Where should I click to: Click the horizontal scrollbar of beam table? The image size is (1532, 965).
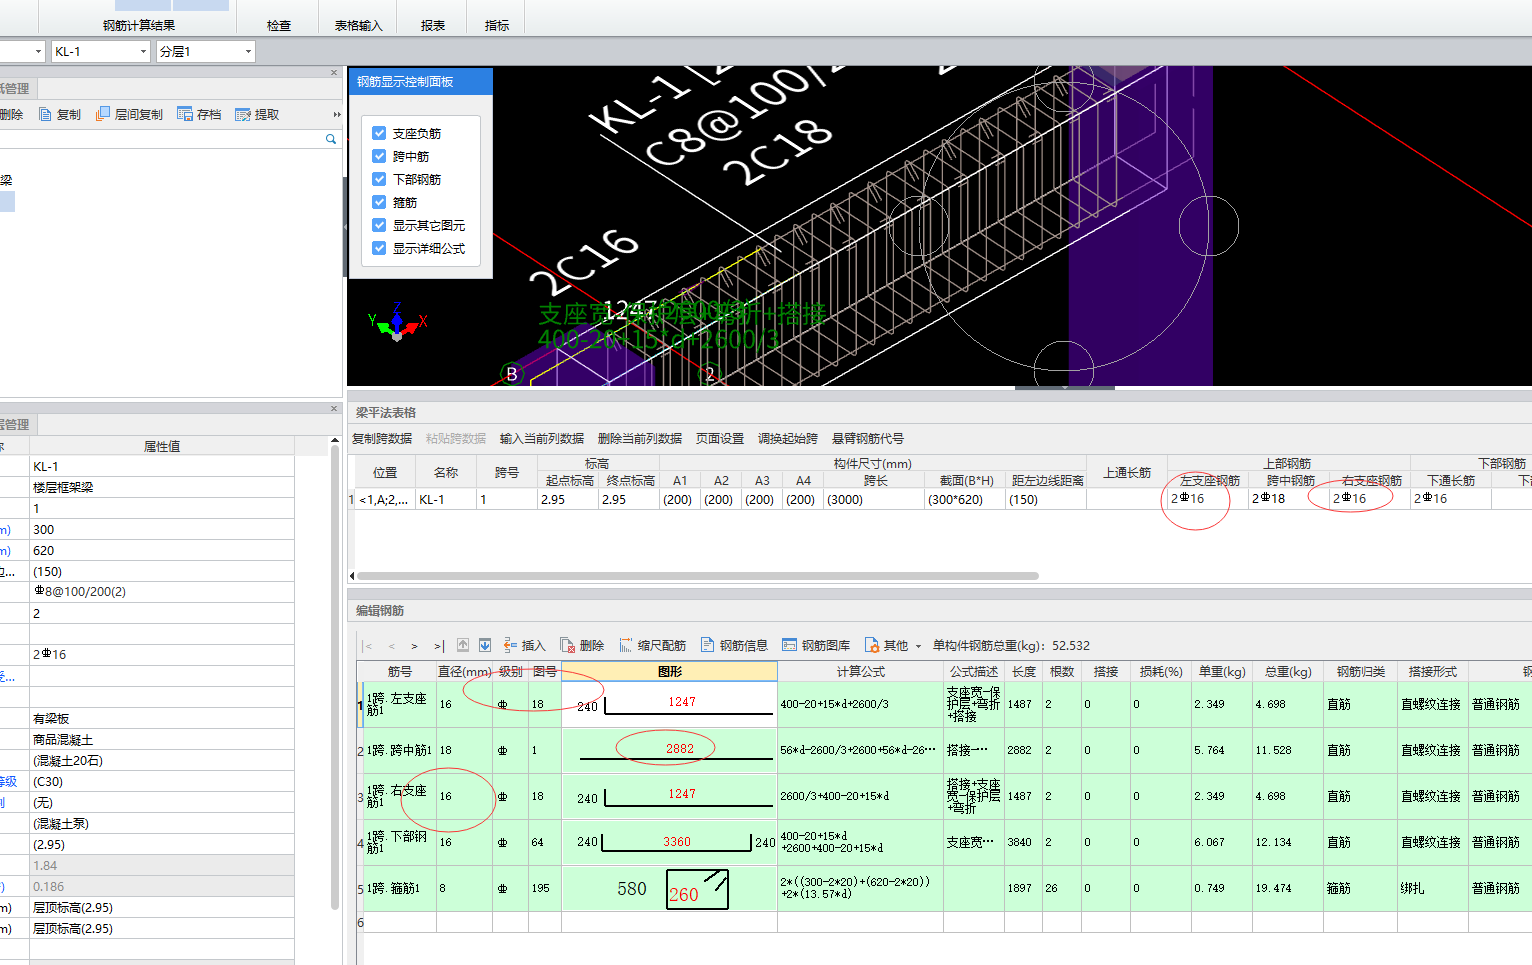(x=698, y=576)
